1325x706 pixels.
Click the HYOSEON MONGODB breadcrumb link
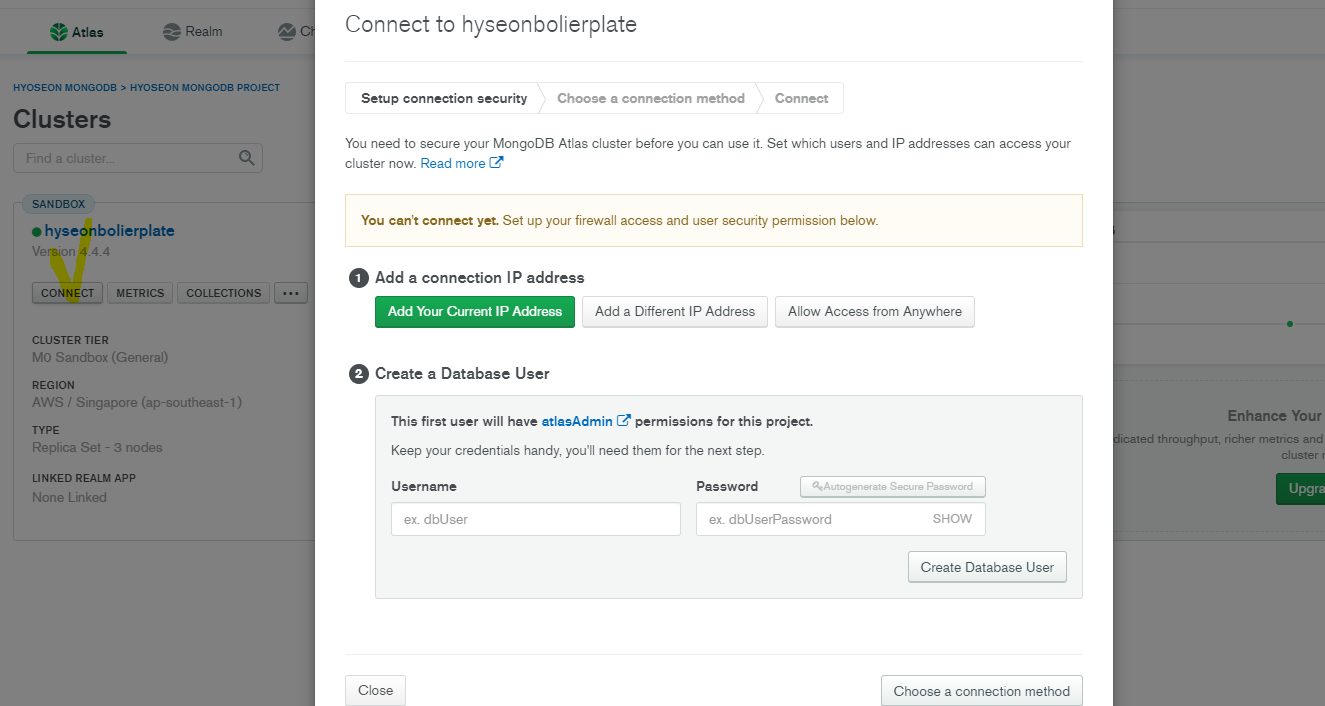64,88
